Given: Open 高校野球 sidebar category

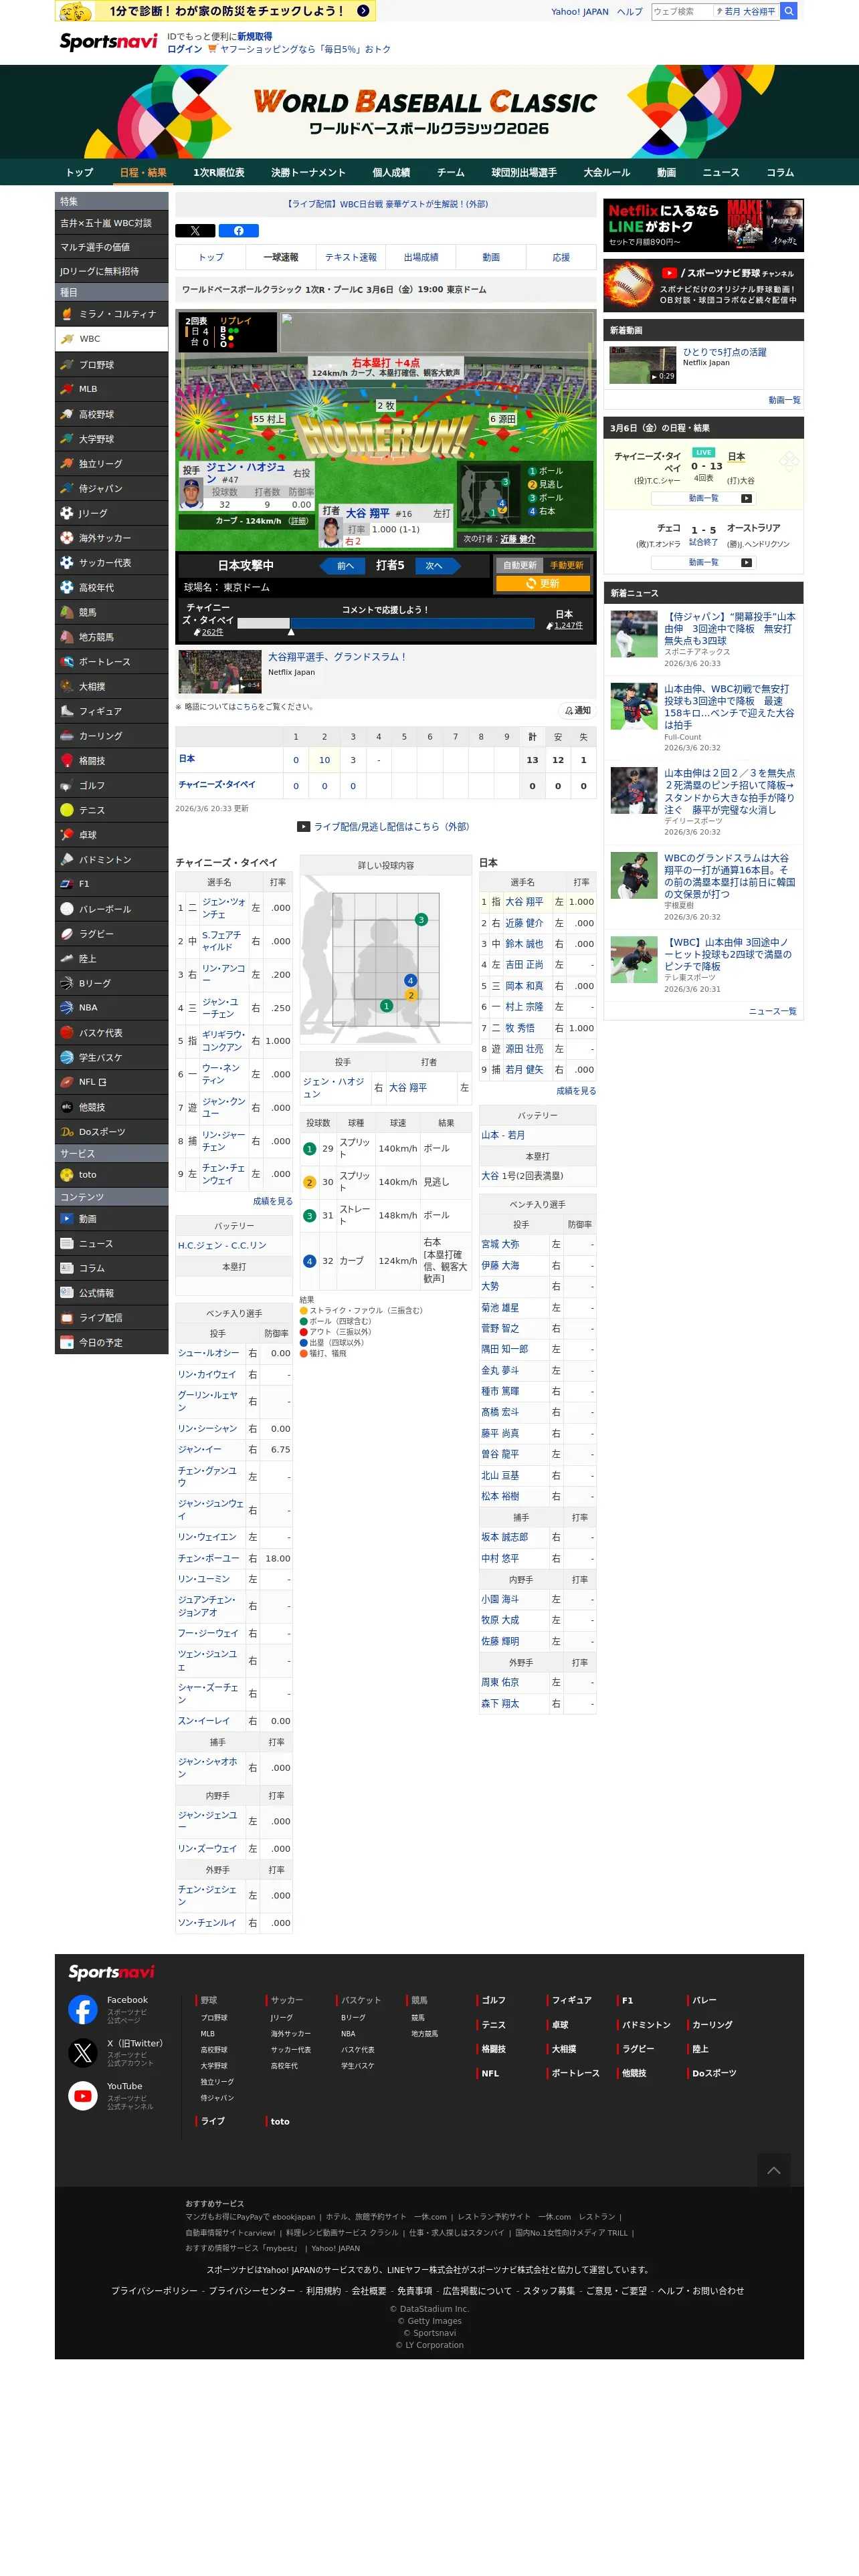Looking at the screenshot, I should pos(111,414).
